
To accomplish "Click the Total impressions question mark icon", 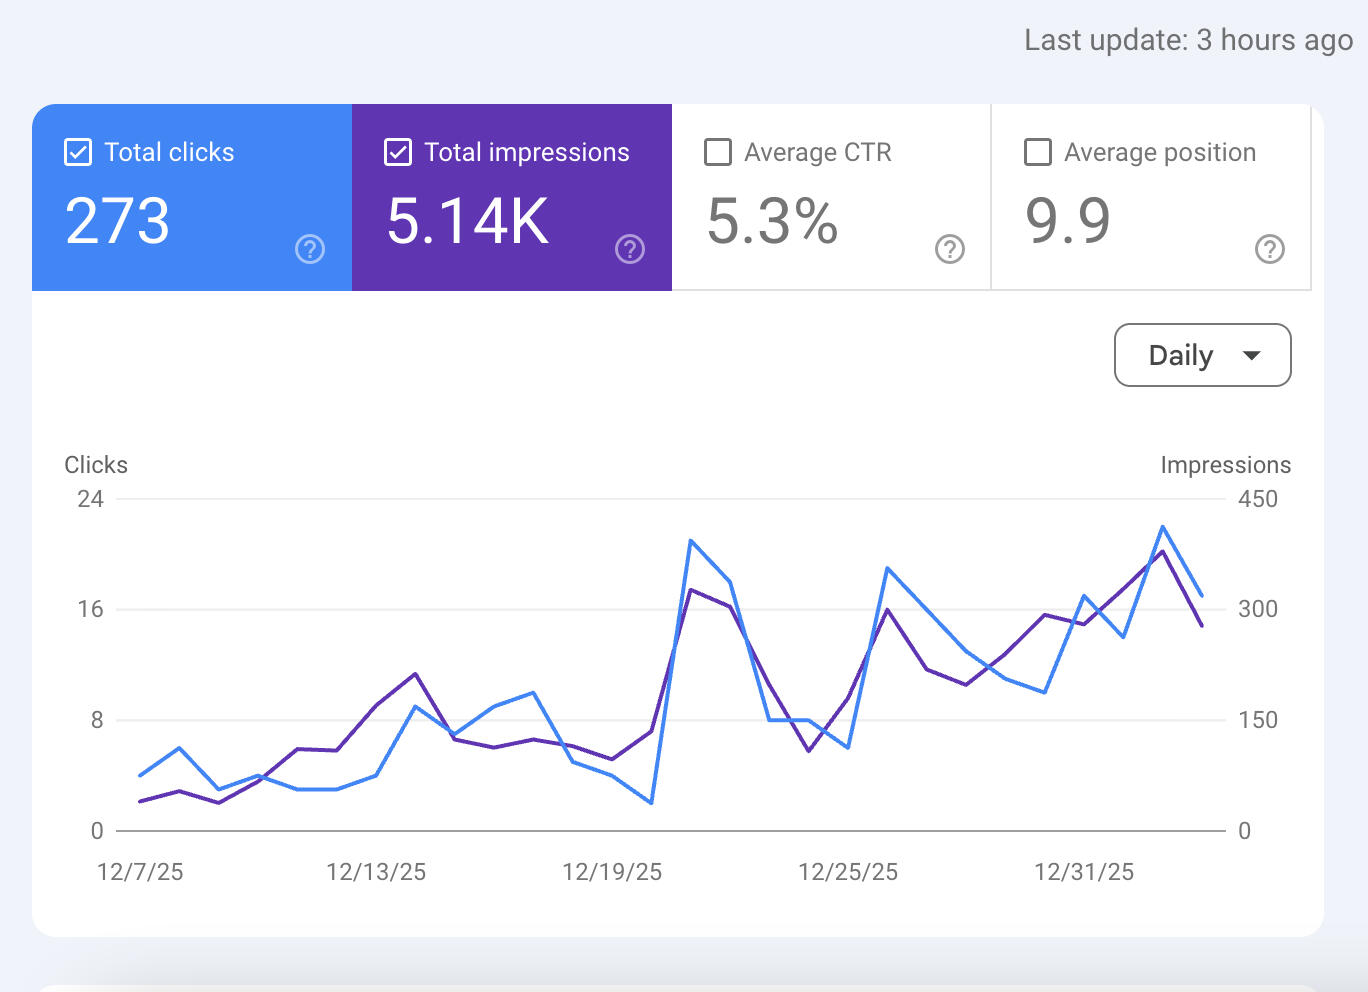I will (x=629, y=250).
